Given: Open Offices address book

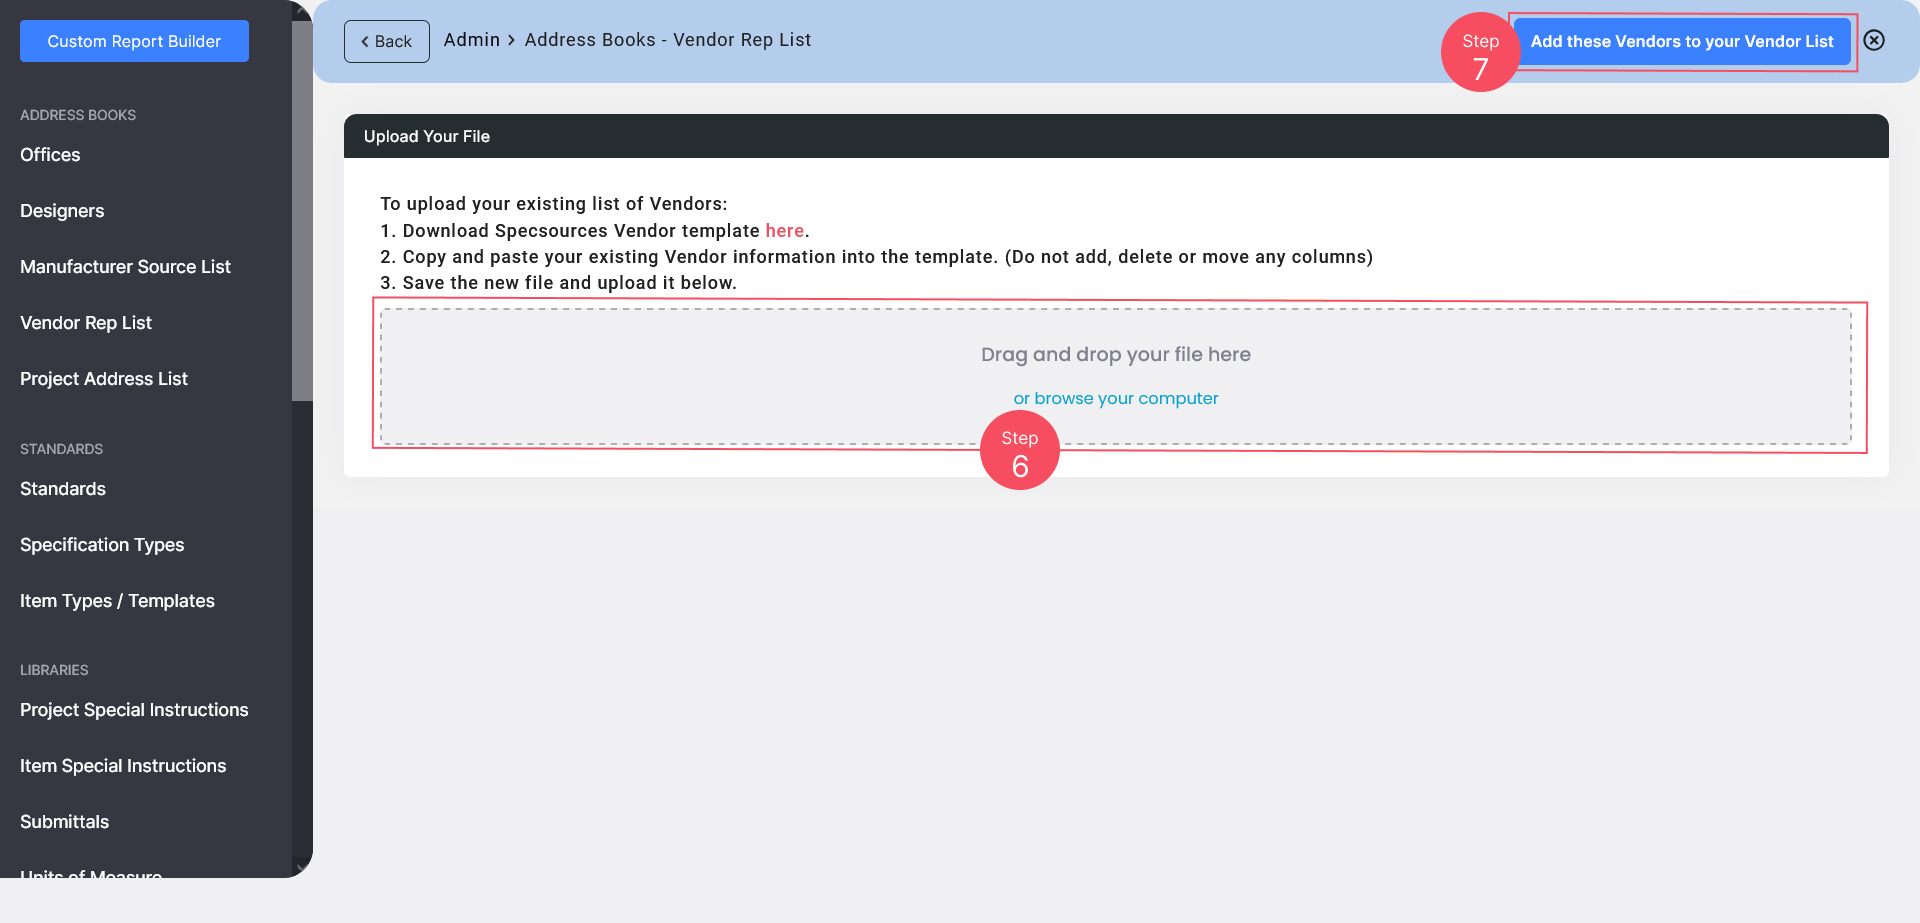Looking at the screenshot, I should pyautogui.click(x=50, y=155).
